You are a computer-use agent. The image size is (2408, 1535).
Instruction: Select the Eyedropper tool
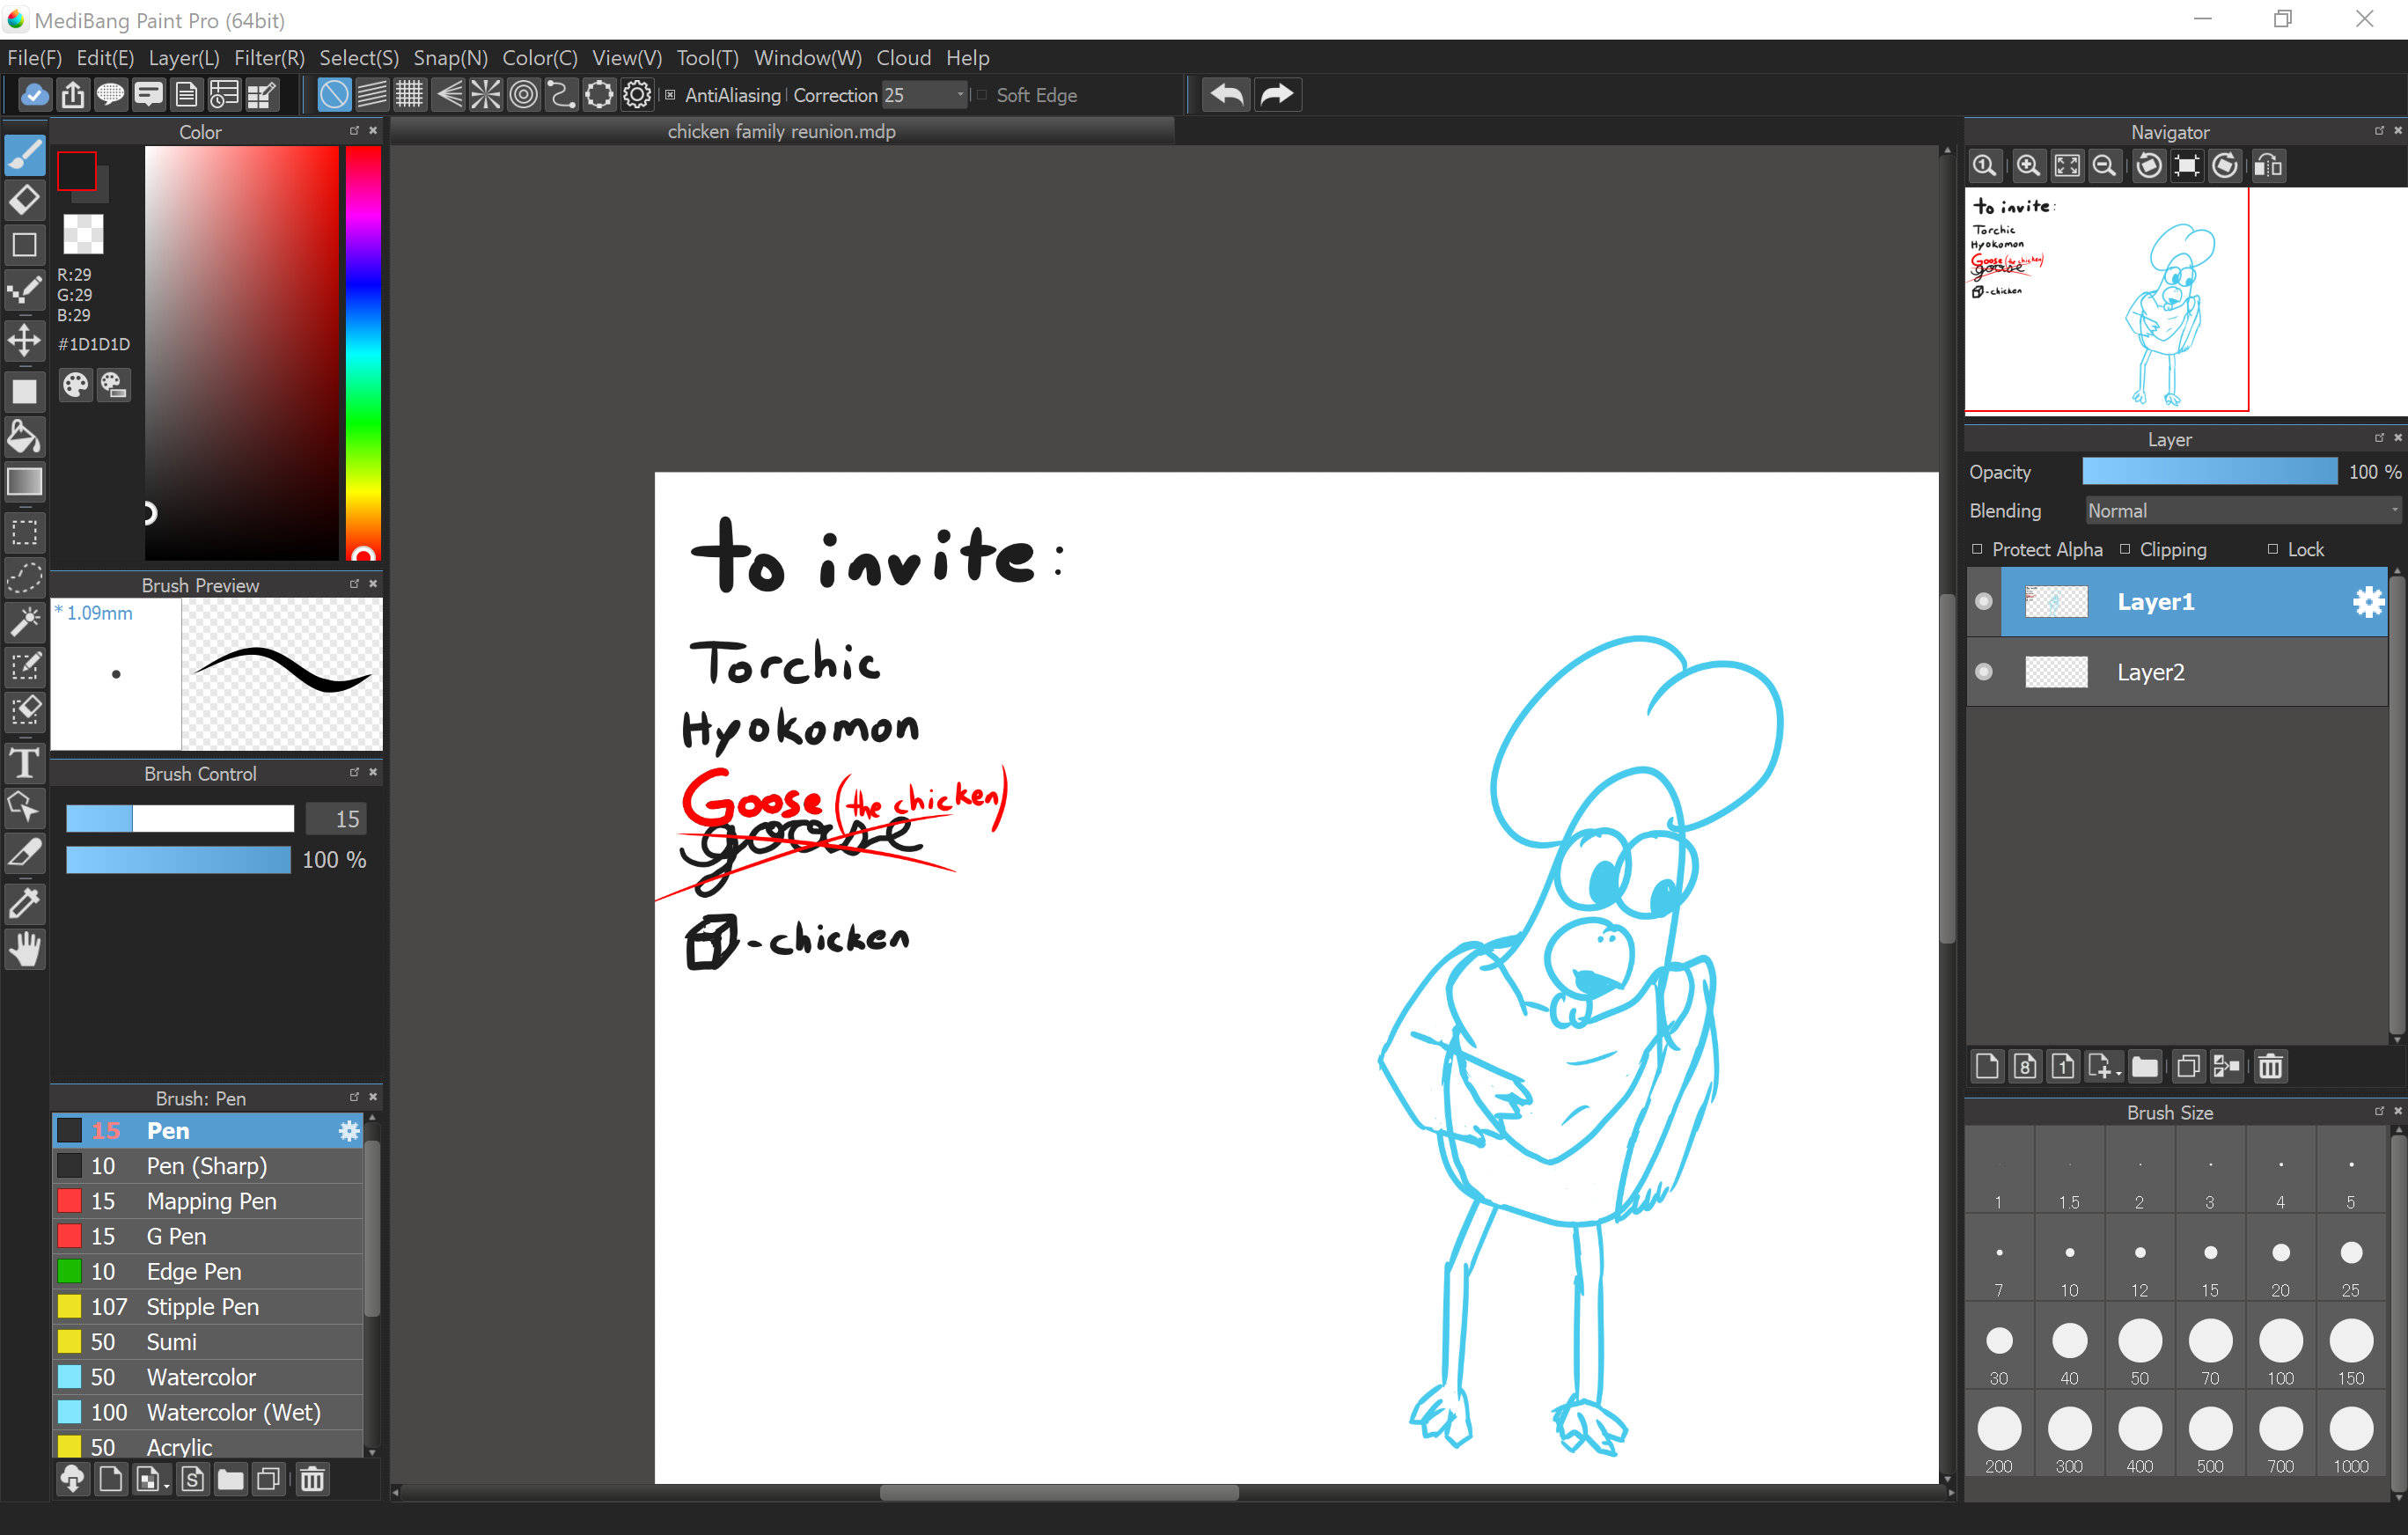coord(25,902)
